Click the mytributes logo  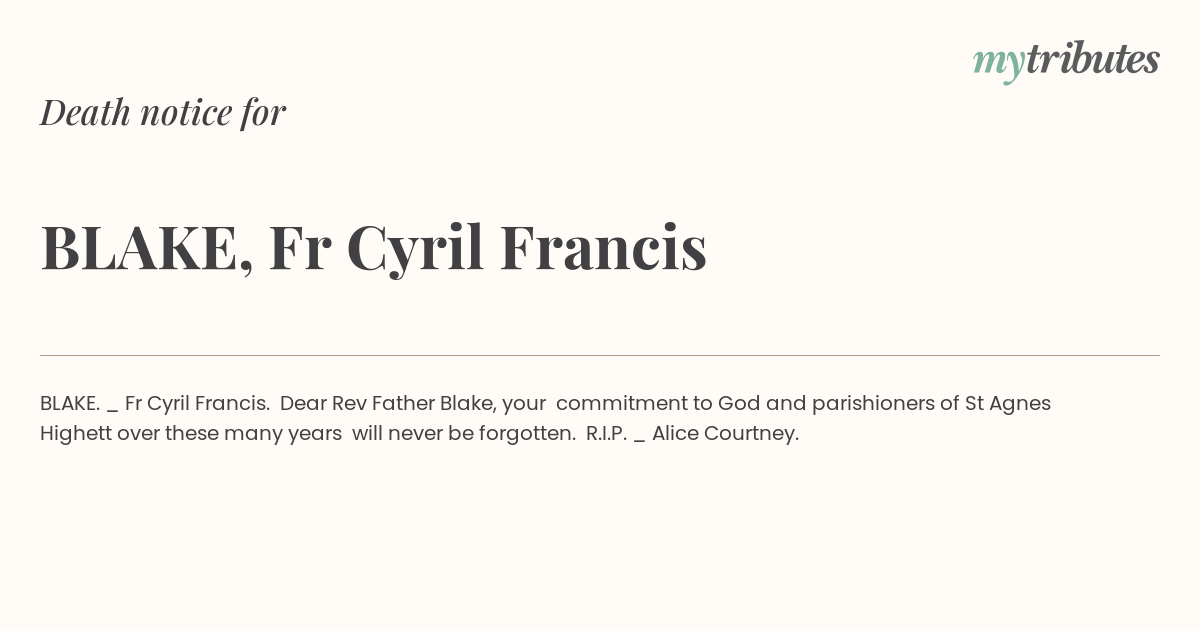coord(1066,61)
